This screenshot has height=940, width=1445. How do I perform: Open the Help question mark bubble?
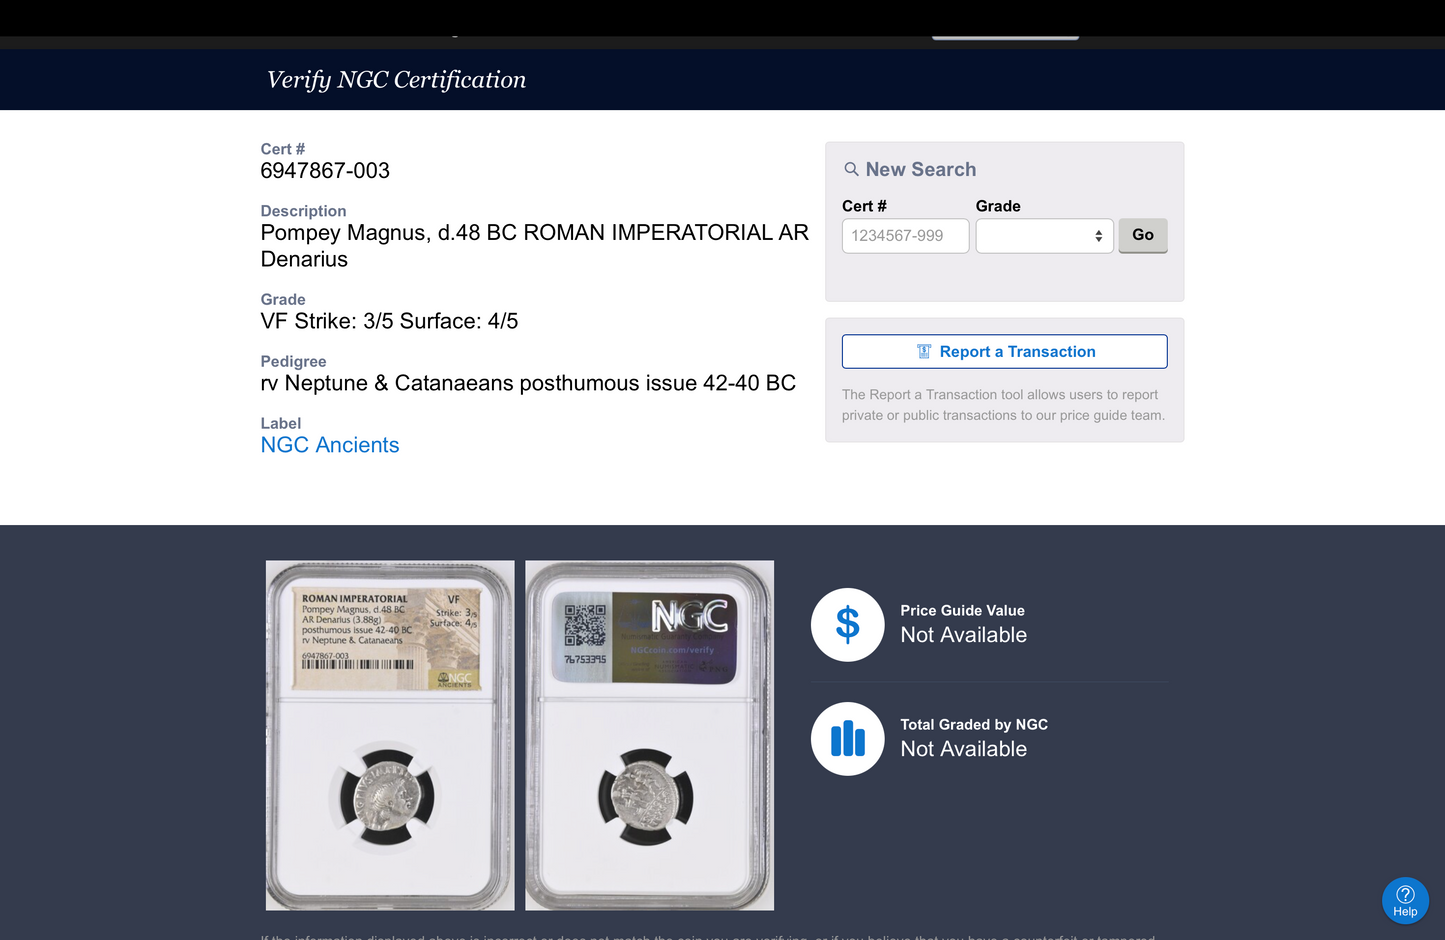[x=1405, y=900]
